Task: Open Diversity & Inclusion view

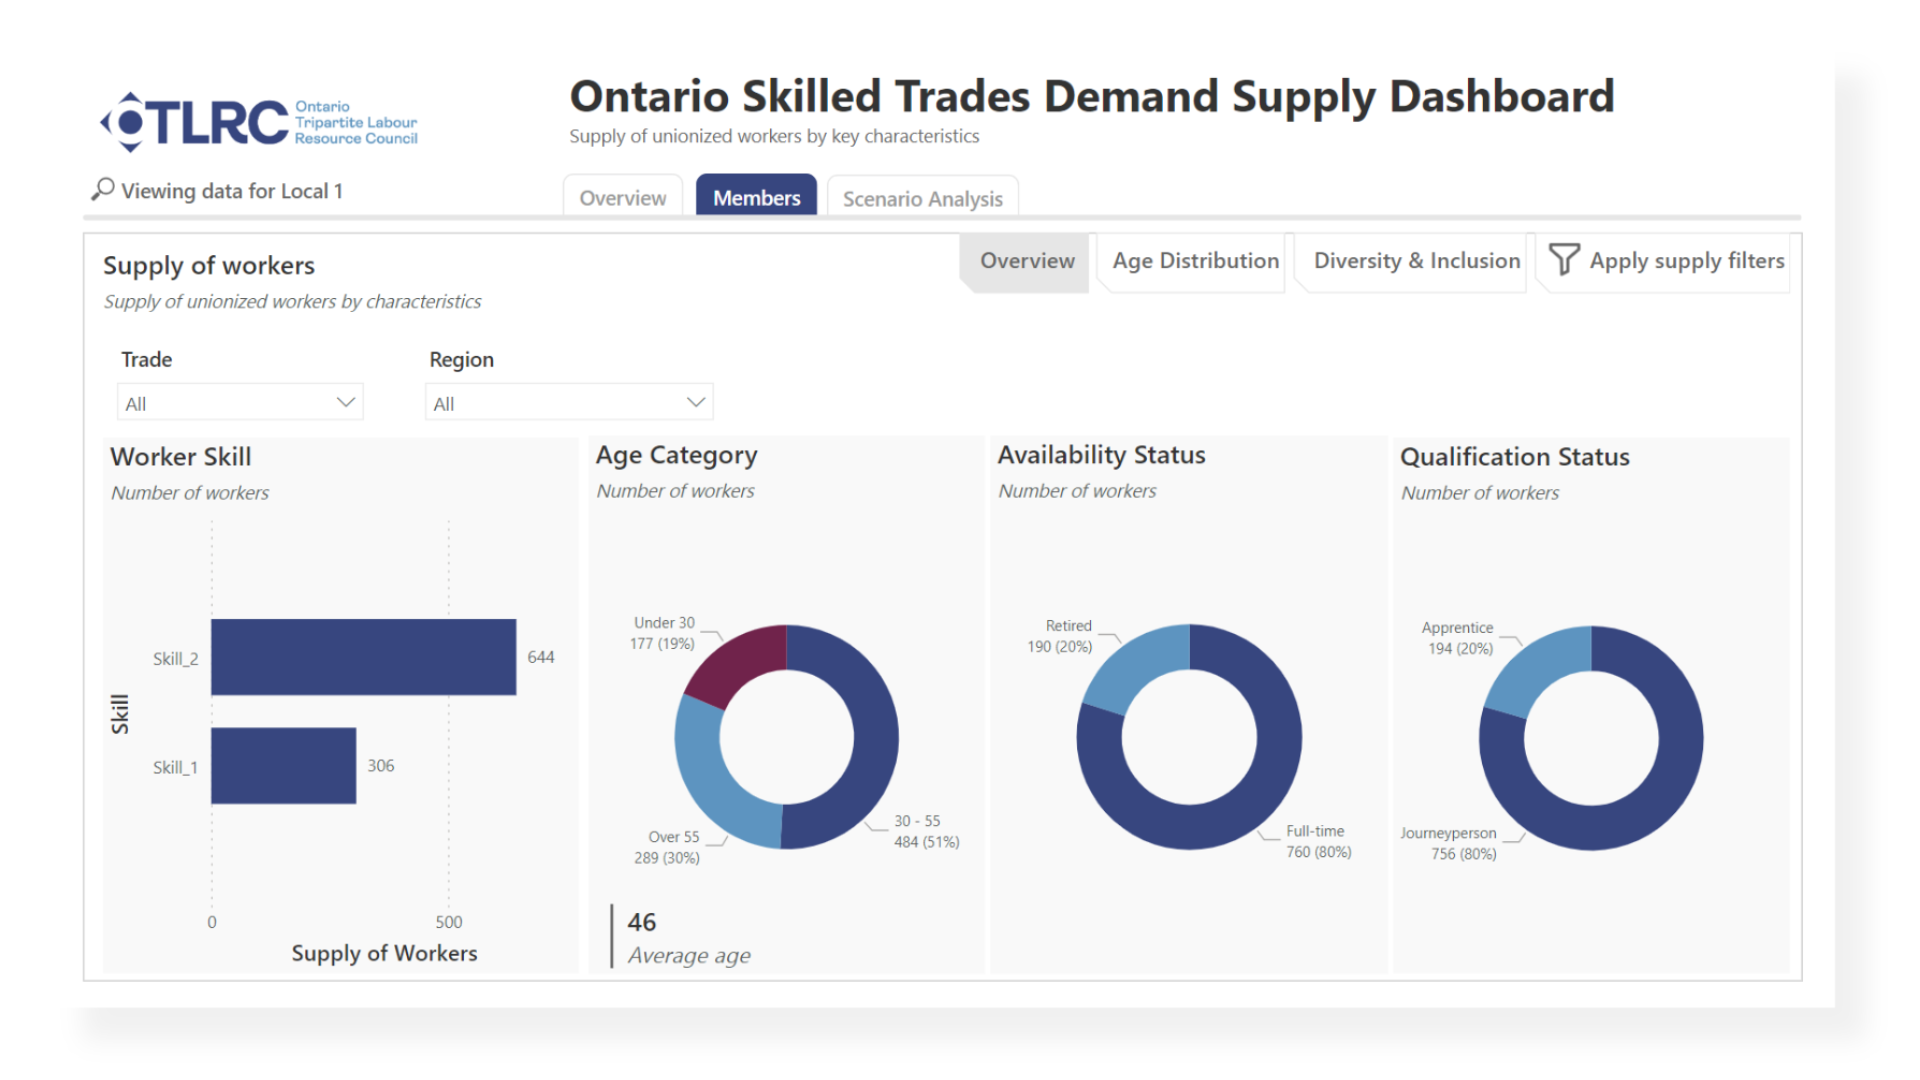Action: tap(1416, 261)
